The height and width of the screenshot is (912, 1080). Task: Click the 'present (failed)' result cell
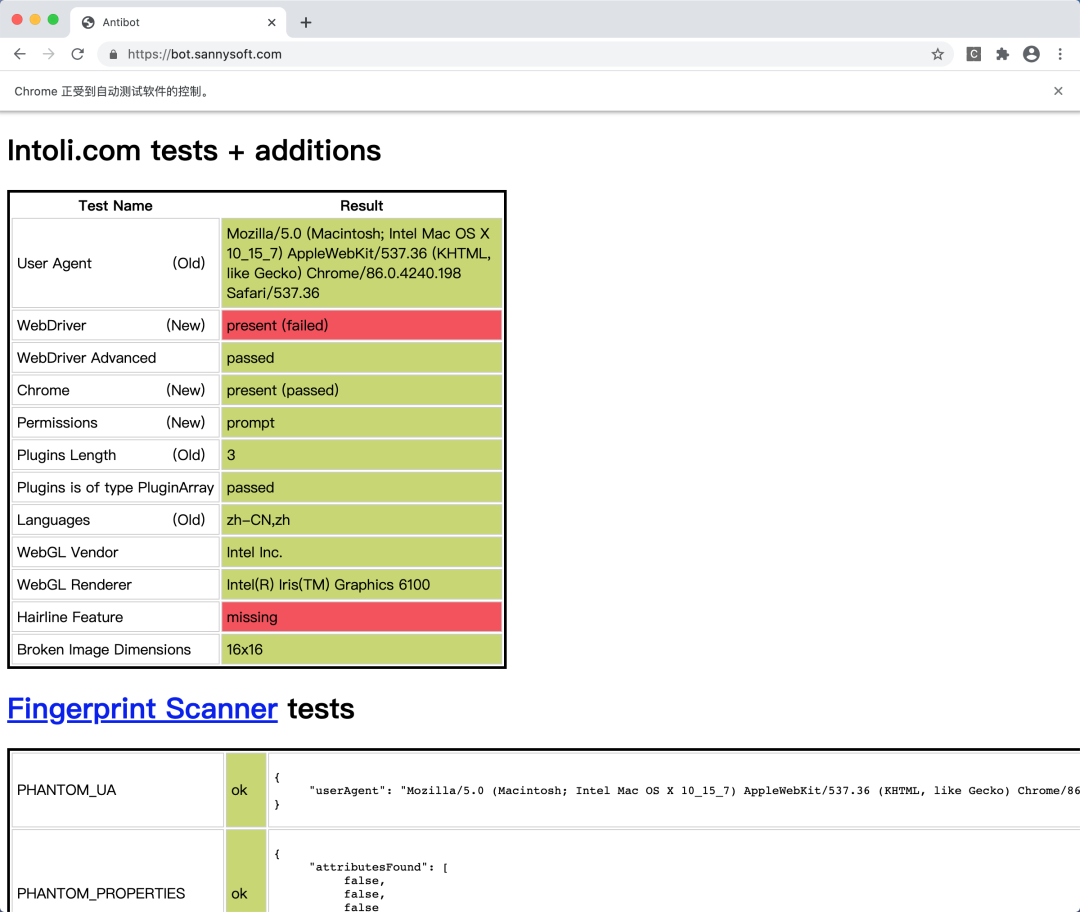tap(362, 325)
